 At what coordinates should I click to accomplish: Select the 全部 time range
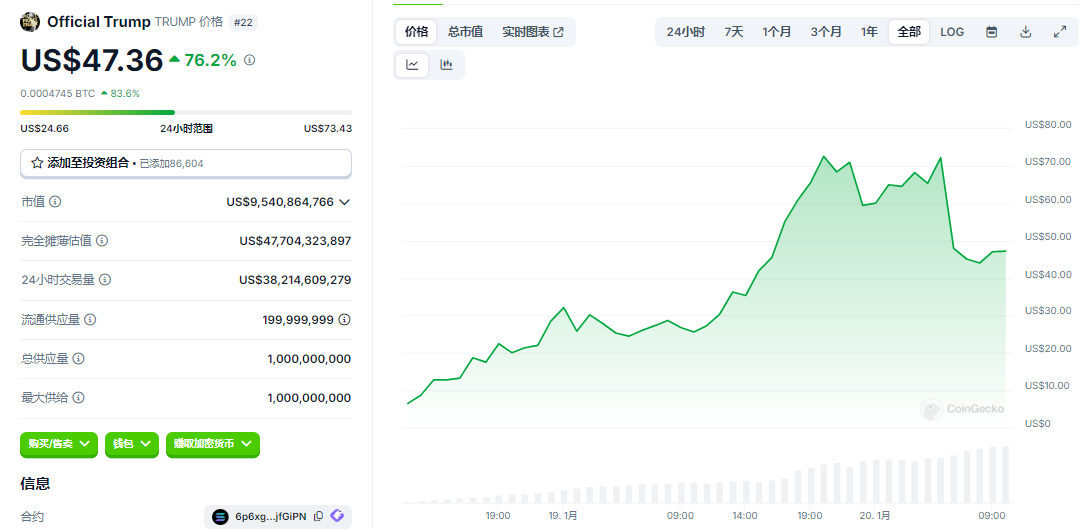pos(909,32)
